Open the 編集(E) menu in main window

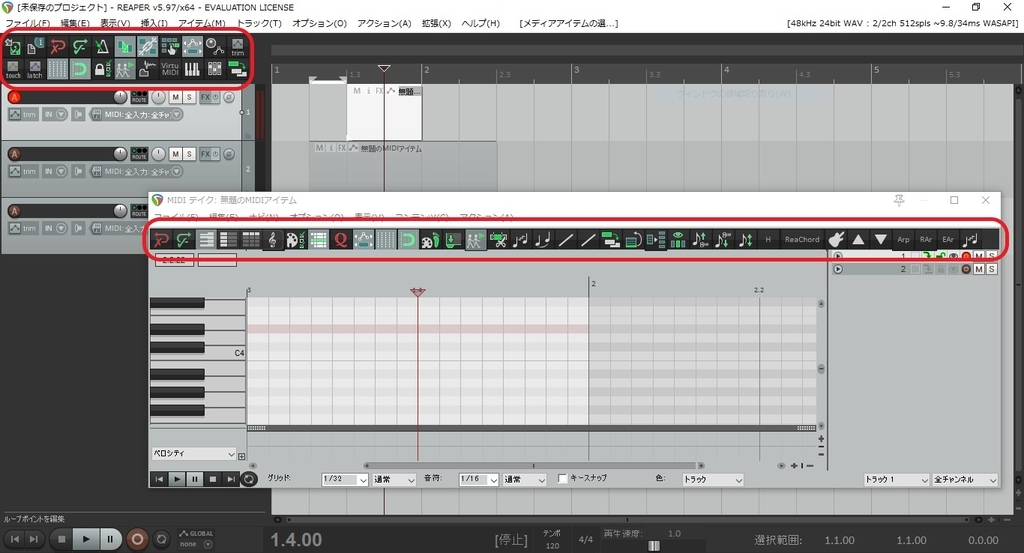[75, 23]
